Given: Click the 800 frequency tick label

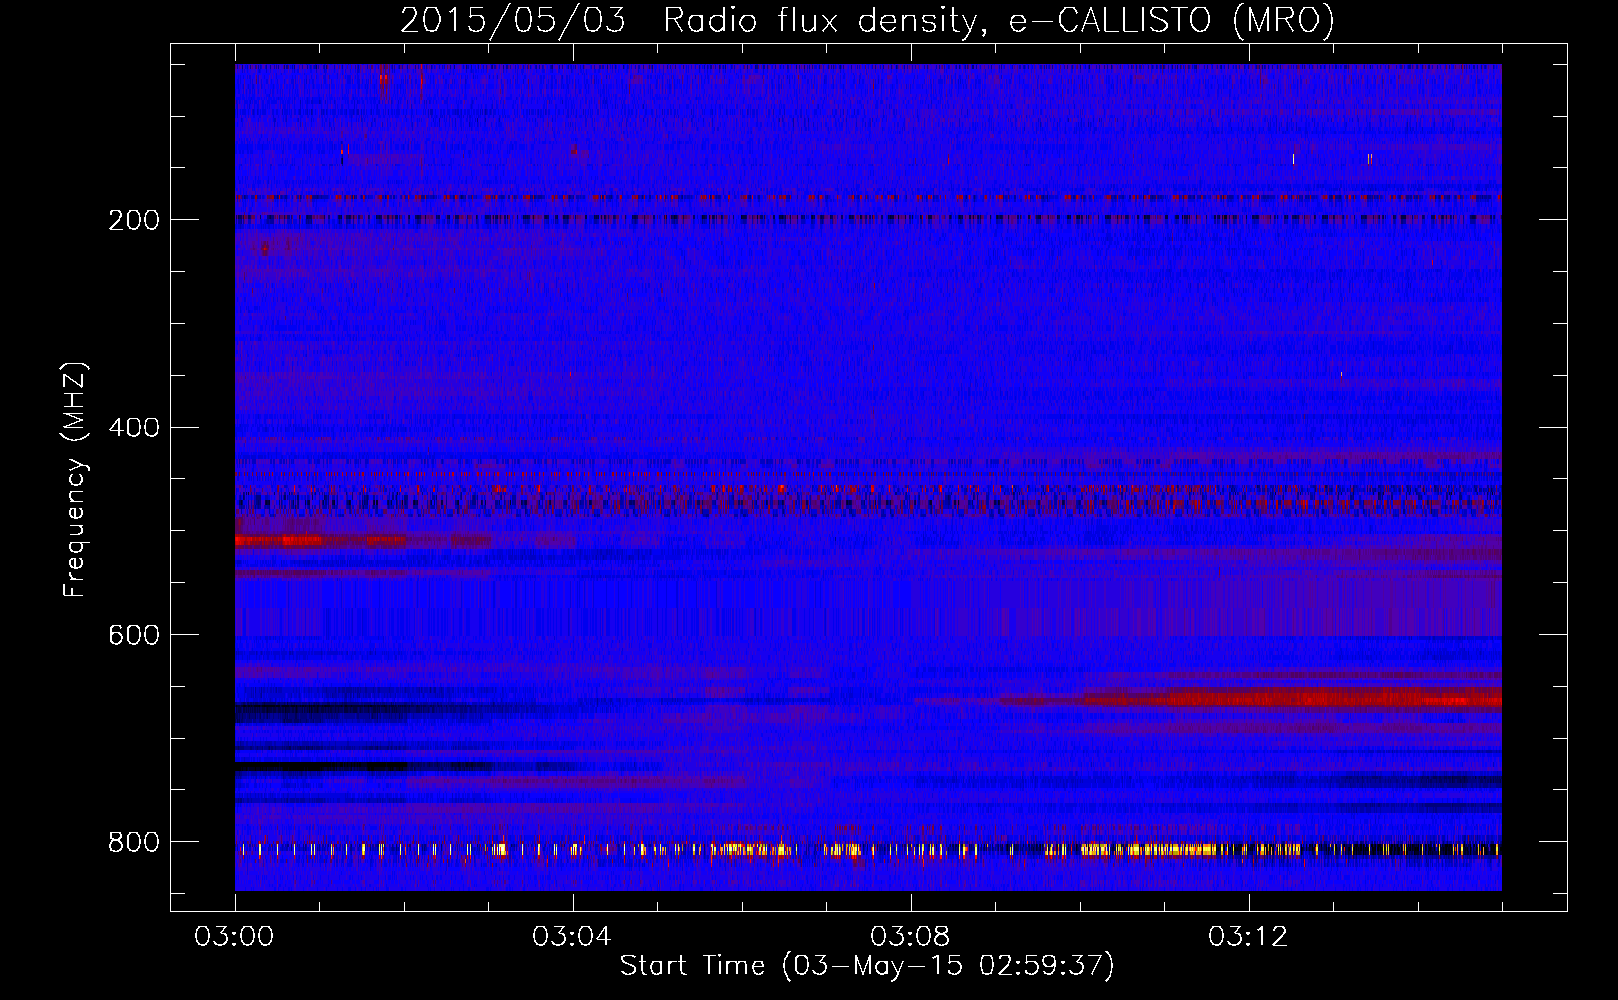Looking at the screenshot, I should click(x=134, y=842).
